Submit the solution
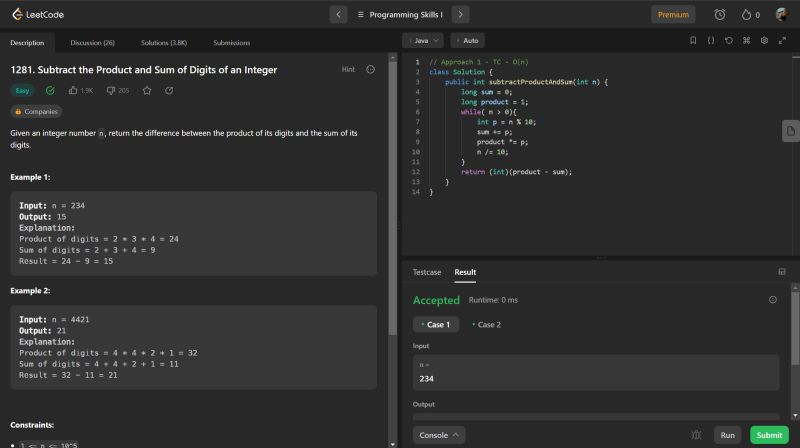800x448 pixels. pos(769,435)
